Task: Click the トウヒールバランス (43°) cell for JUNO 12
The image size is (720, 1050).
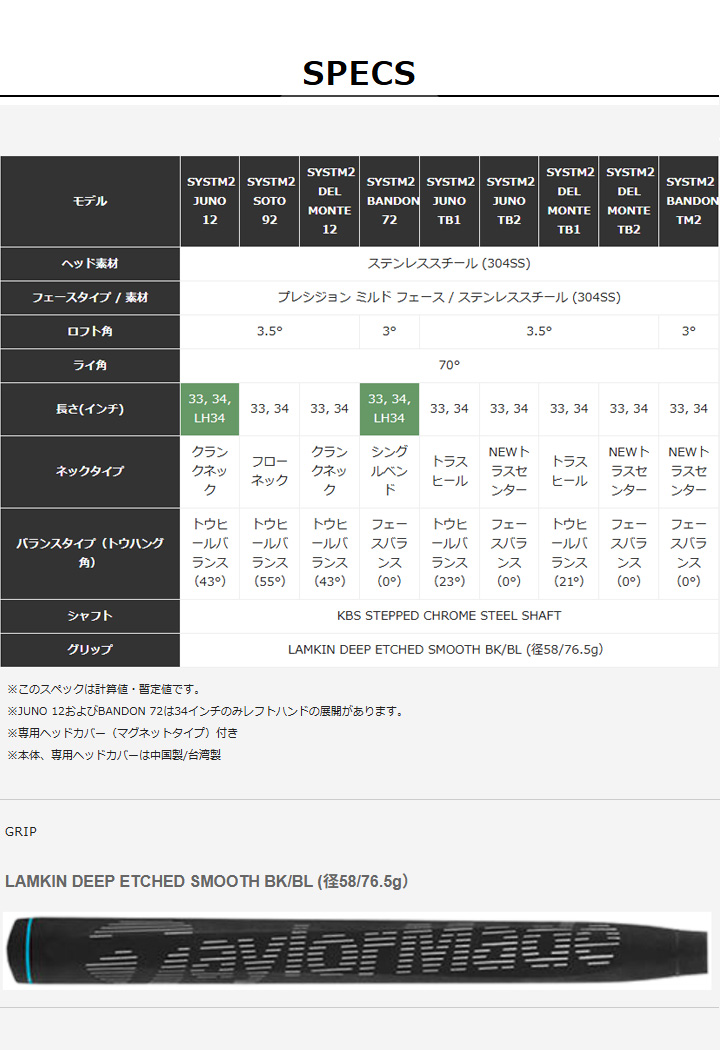Action: pos(210,553)
